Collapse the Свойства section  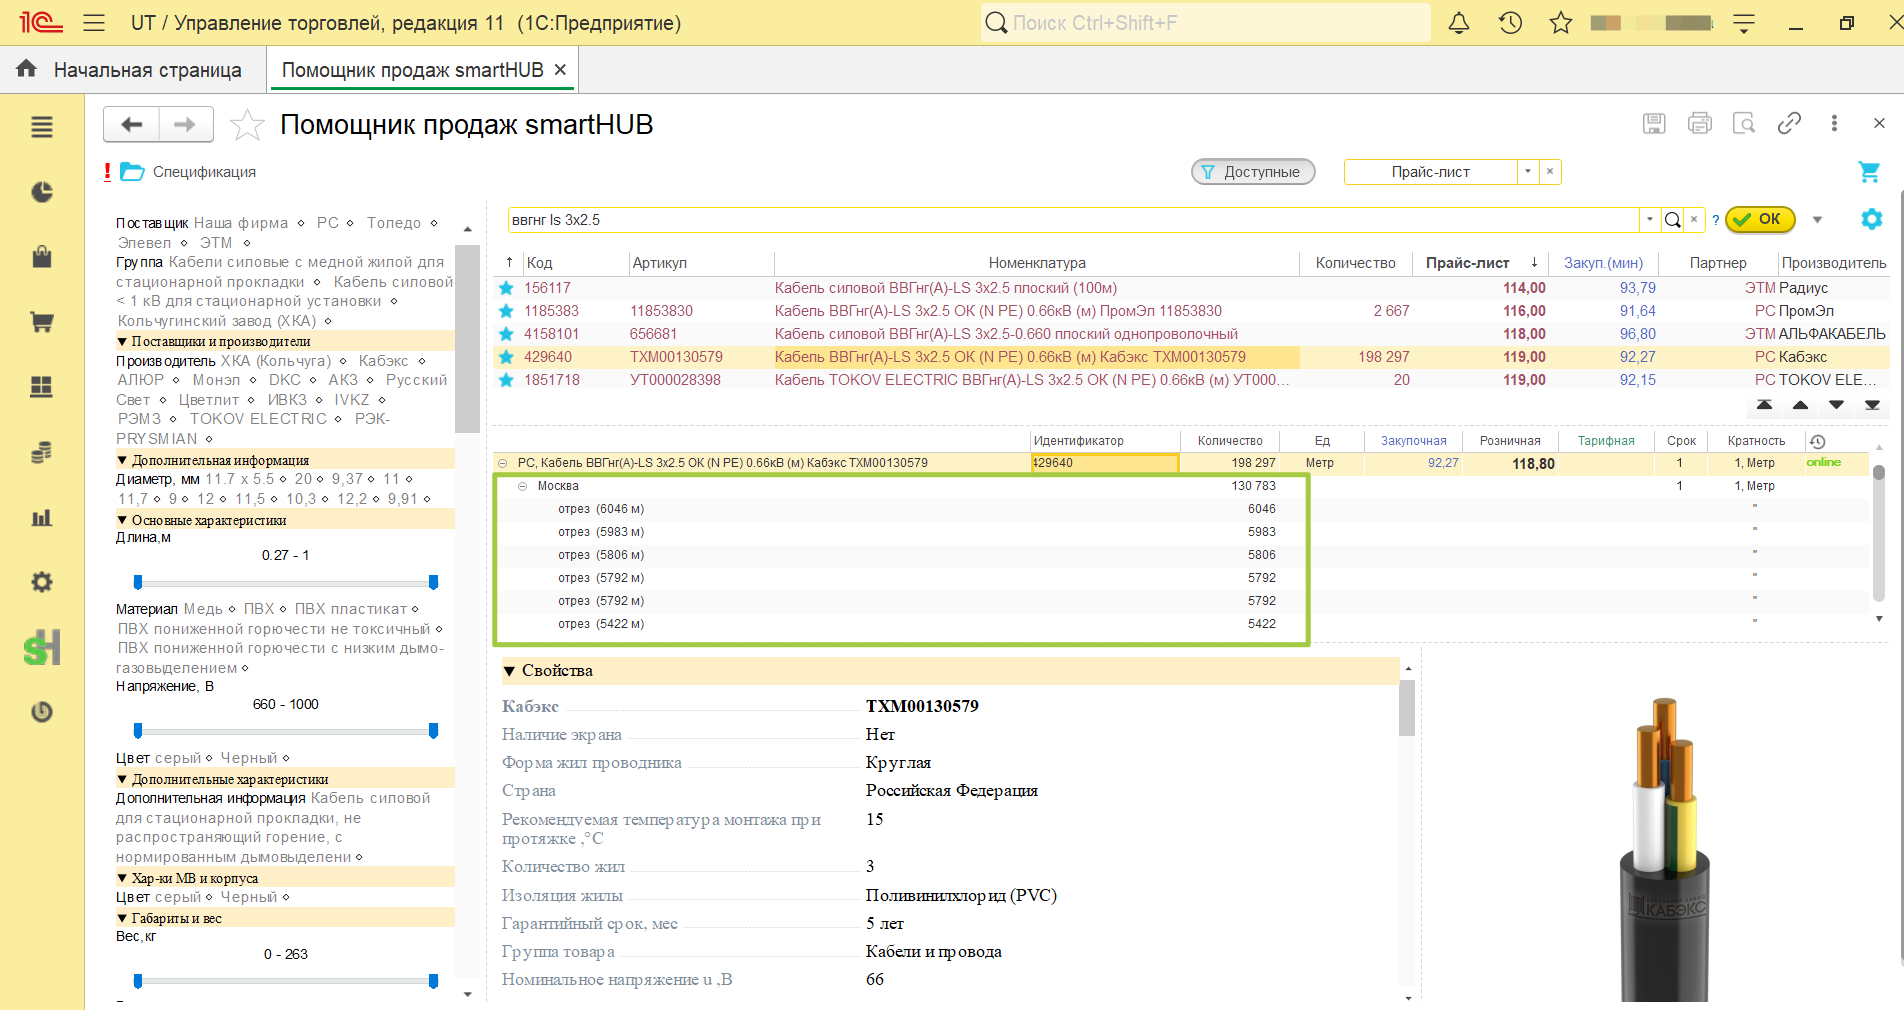point(509,671)
